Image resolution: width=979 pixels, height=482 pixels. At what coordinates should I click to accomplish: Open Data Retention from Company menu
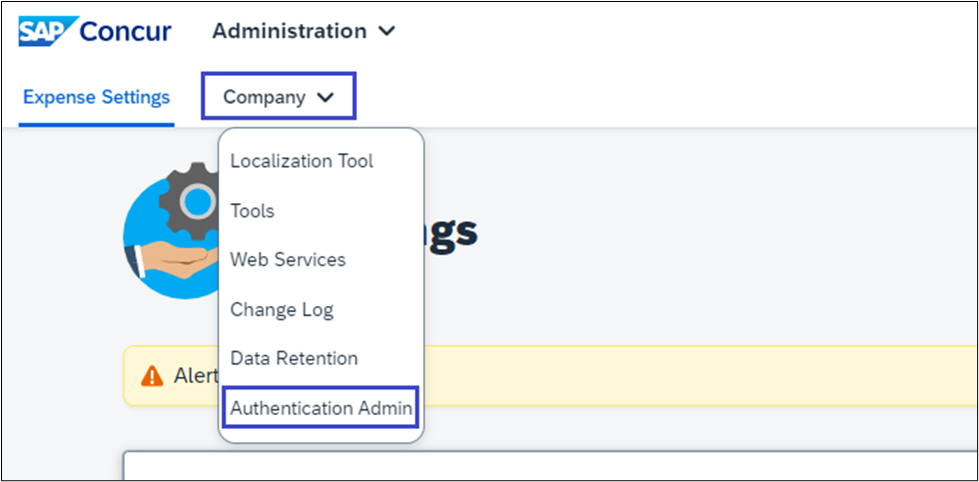tap(294, 358)
